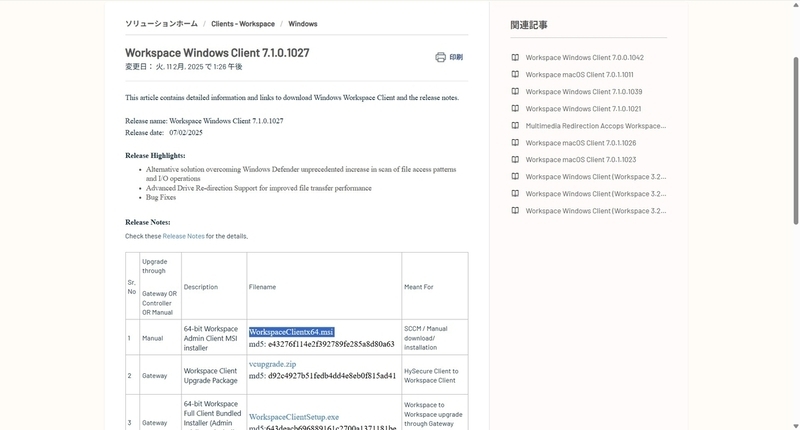Open Workspace Windows Client 7.0.0.1042 article
Viewport: 800px width, 430px height.
coord(584,58)
